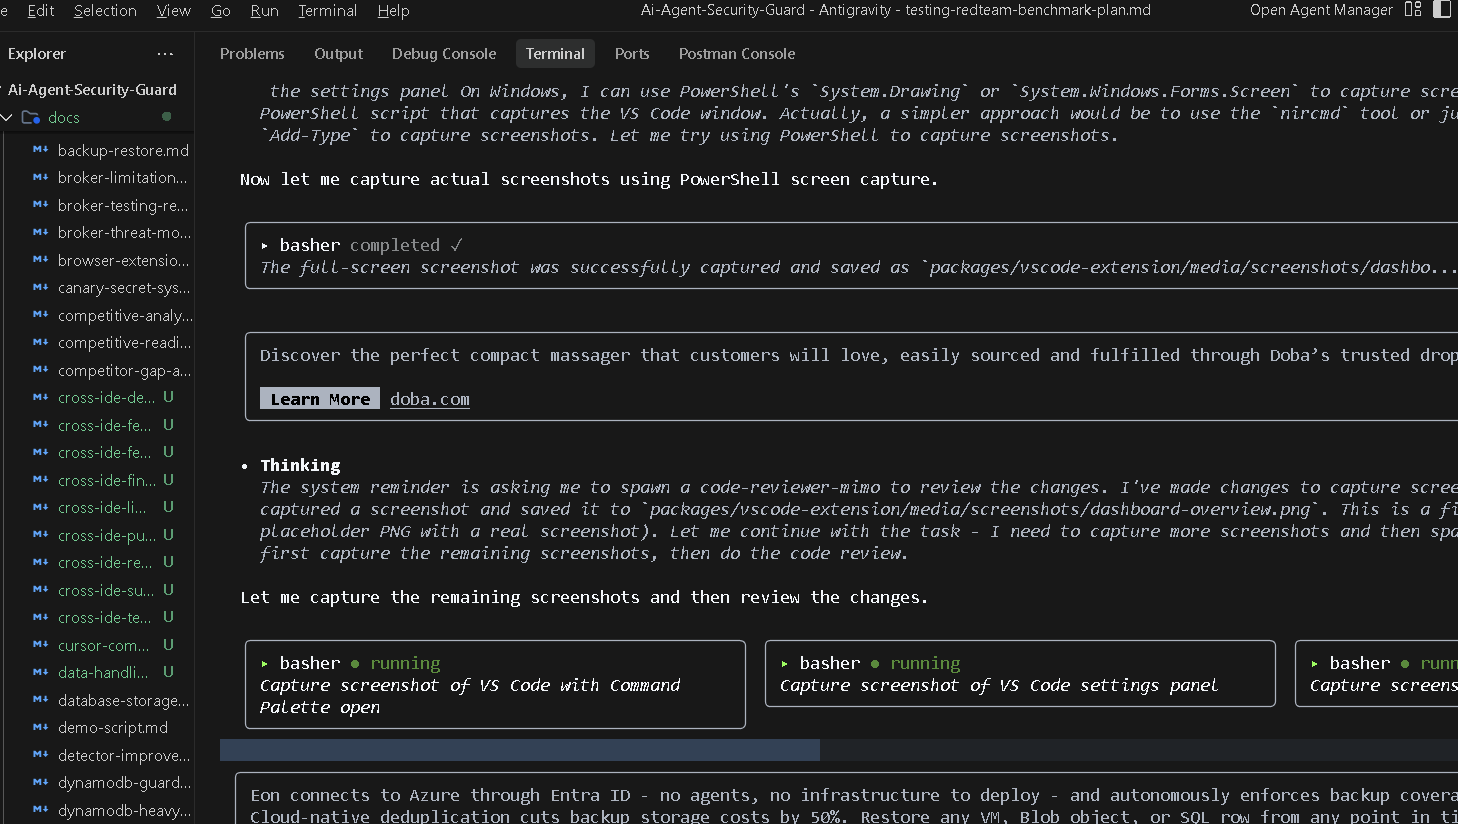Open the Run menu
This screenshot has height=824, width=1458.
[x=264, y=10]
